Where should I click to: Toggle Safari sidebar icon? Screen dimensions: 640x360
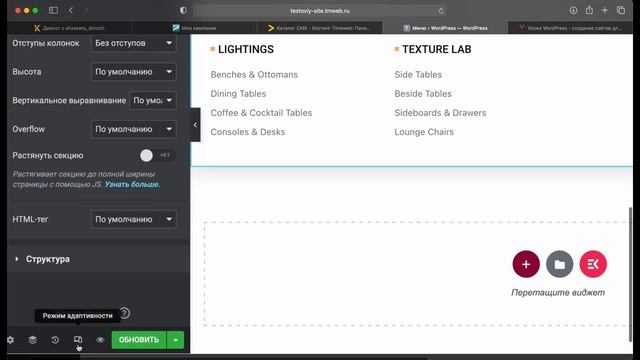pyautogui.click(x=53, y=11)
